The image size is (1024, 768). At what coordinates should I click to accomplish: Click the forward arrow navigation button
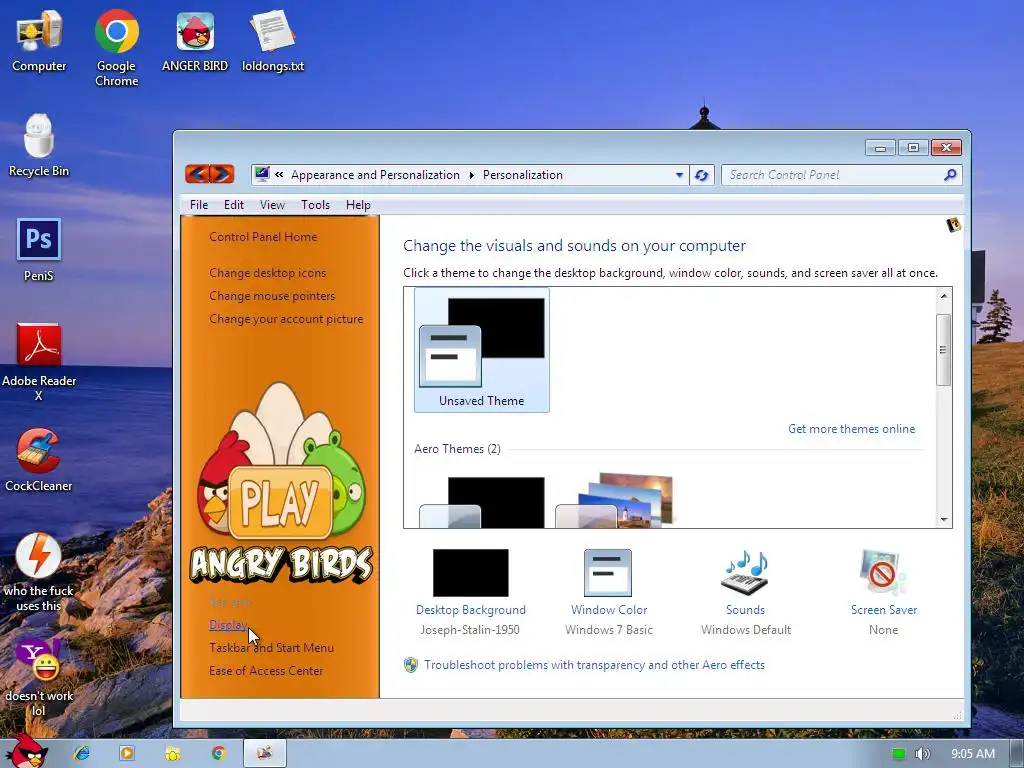(x=222, y=174)
